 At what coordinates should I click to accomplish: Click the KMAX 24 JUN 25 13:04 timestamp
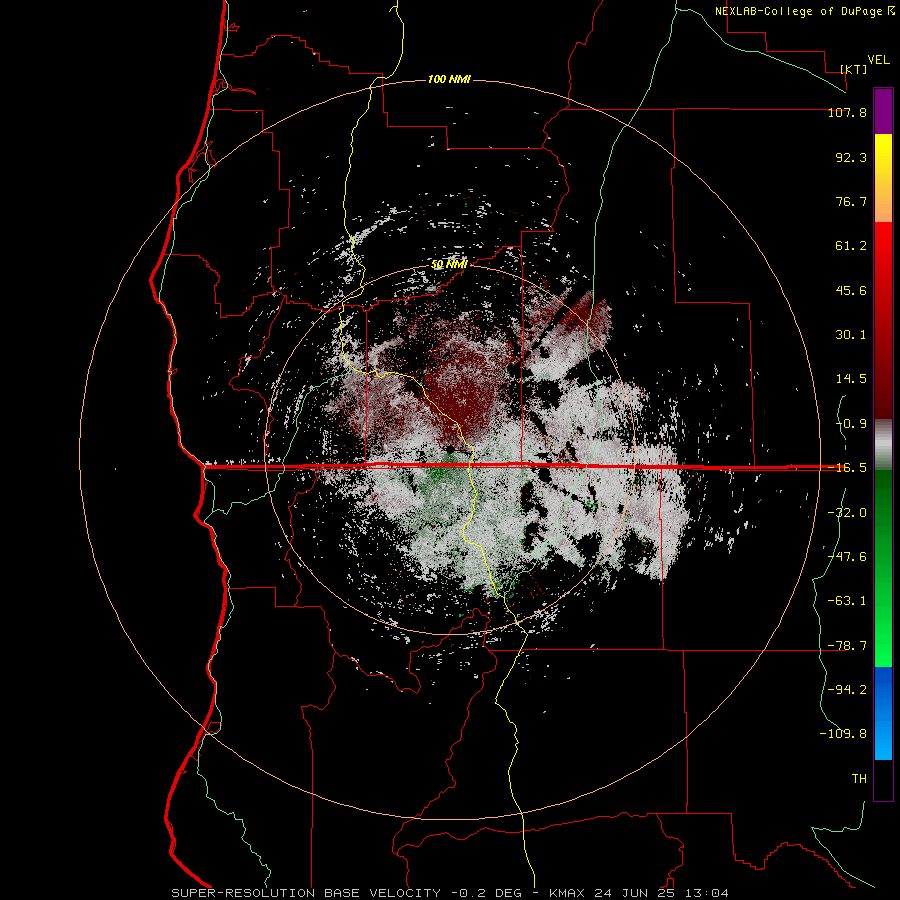pyautogui.click(x=639, y=893)
